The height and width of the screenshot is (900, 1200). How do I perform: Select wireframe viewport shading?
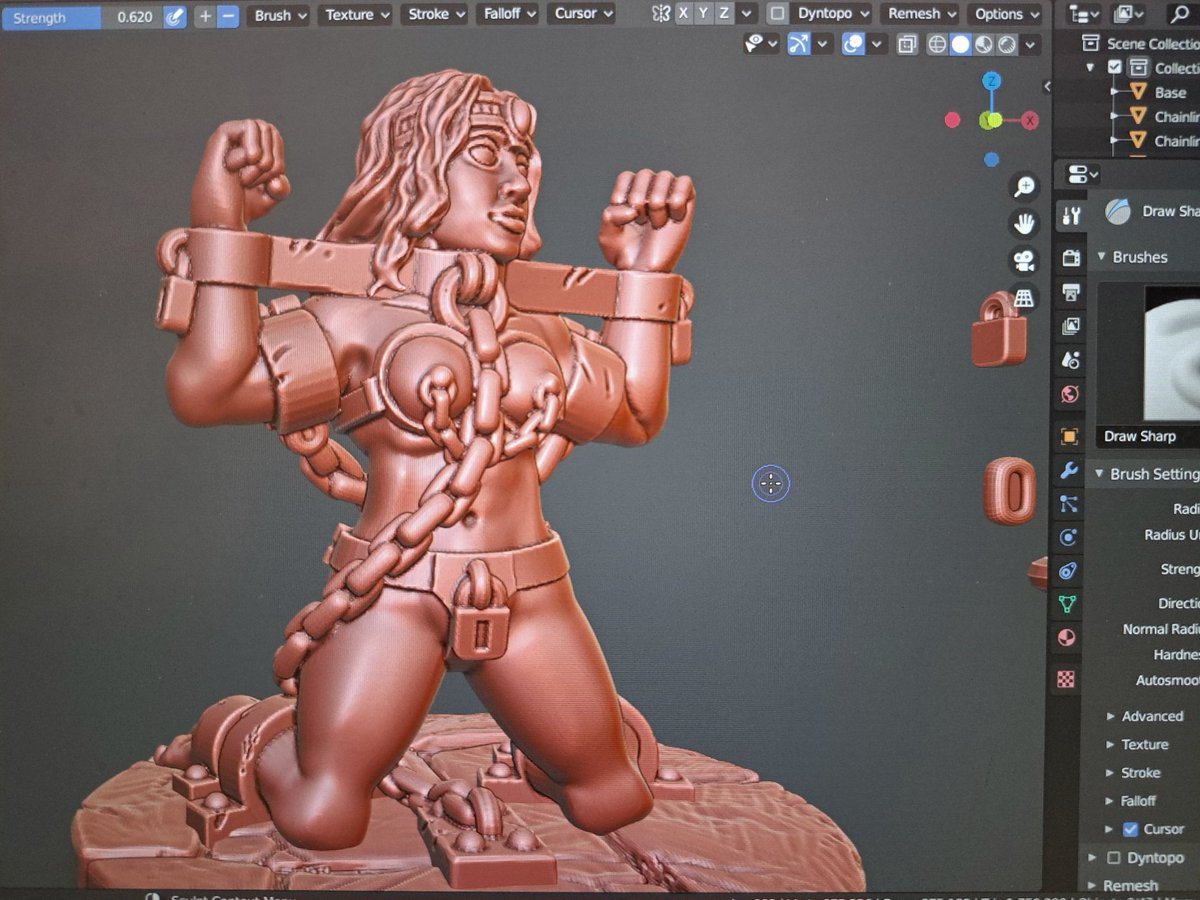pyautogui.click(x=937, y=44)
